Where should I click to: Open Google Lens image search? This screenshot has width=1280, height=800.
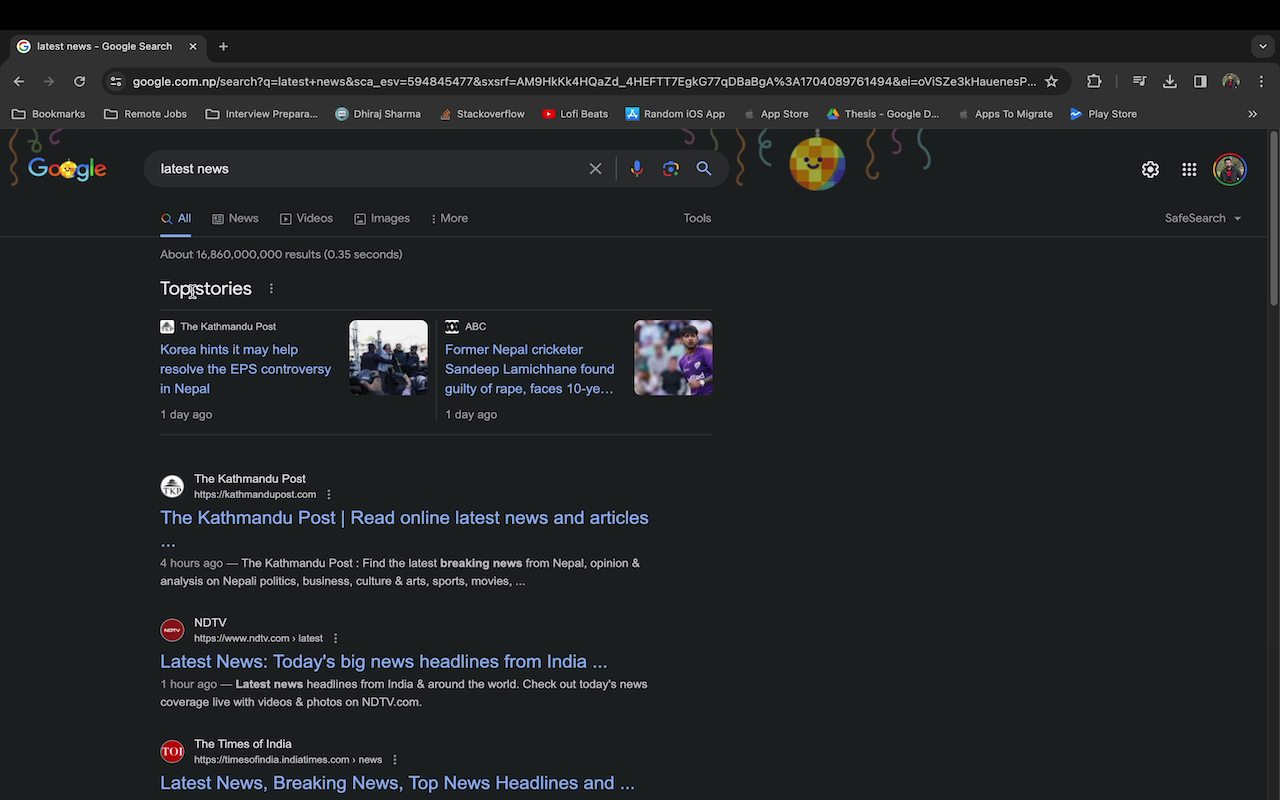pyautogui.click(x=670, y=168)
